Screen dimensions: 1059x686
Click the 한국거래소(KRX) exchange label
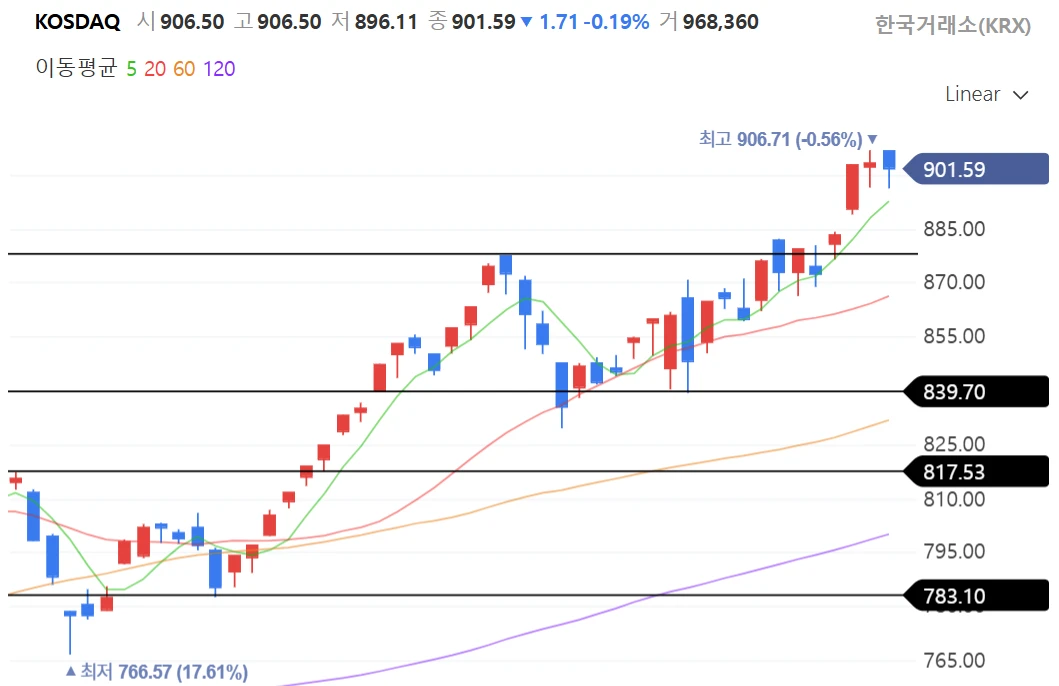[952, 26]
